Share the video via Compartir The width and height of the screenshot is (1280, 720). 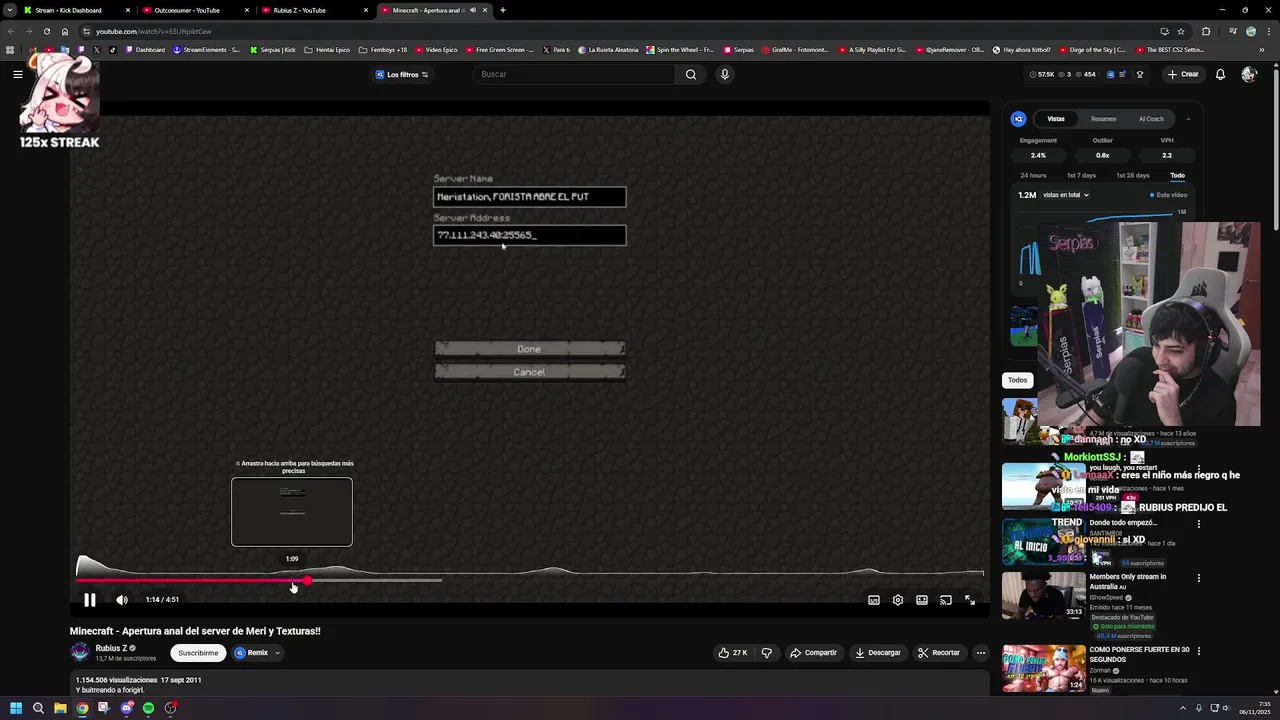pyautogui.click(x=813, y=653)
